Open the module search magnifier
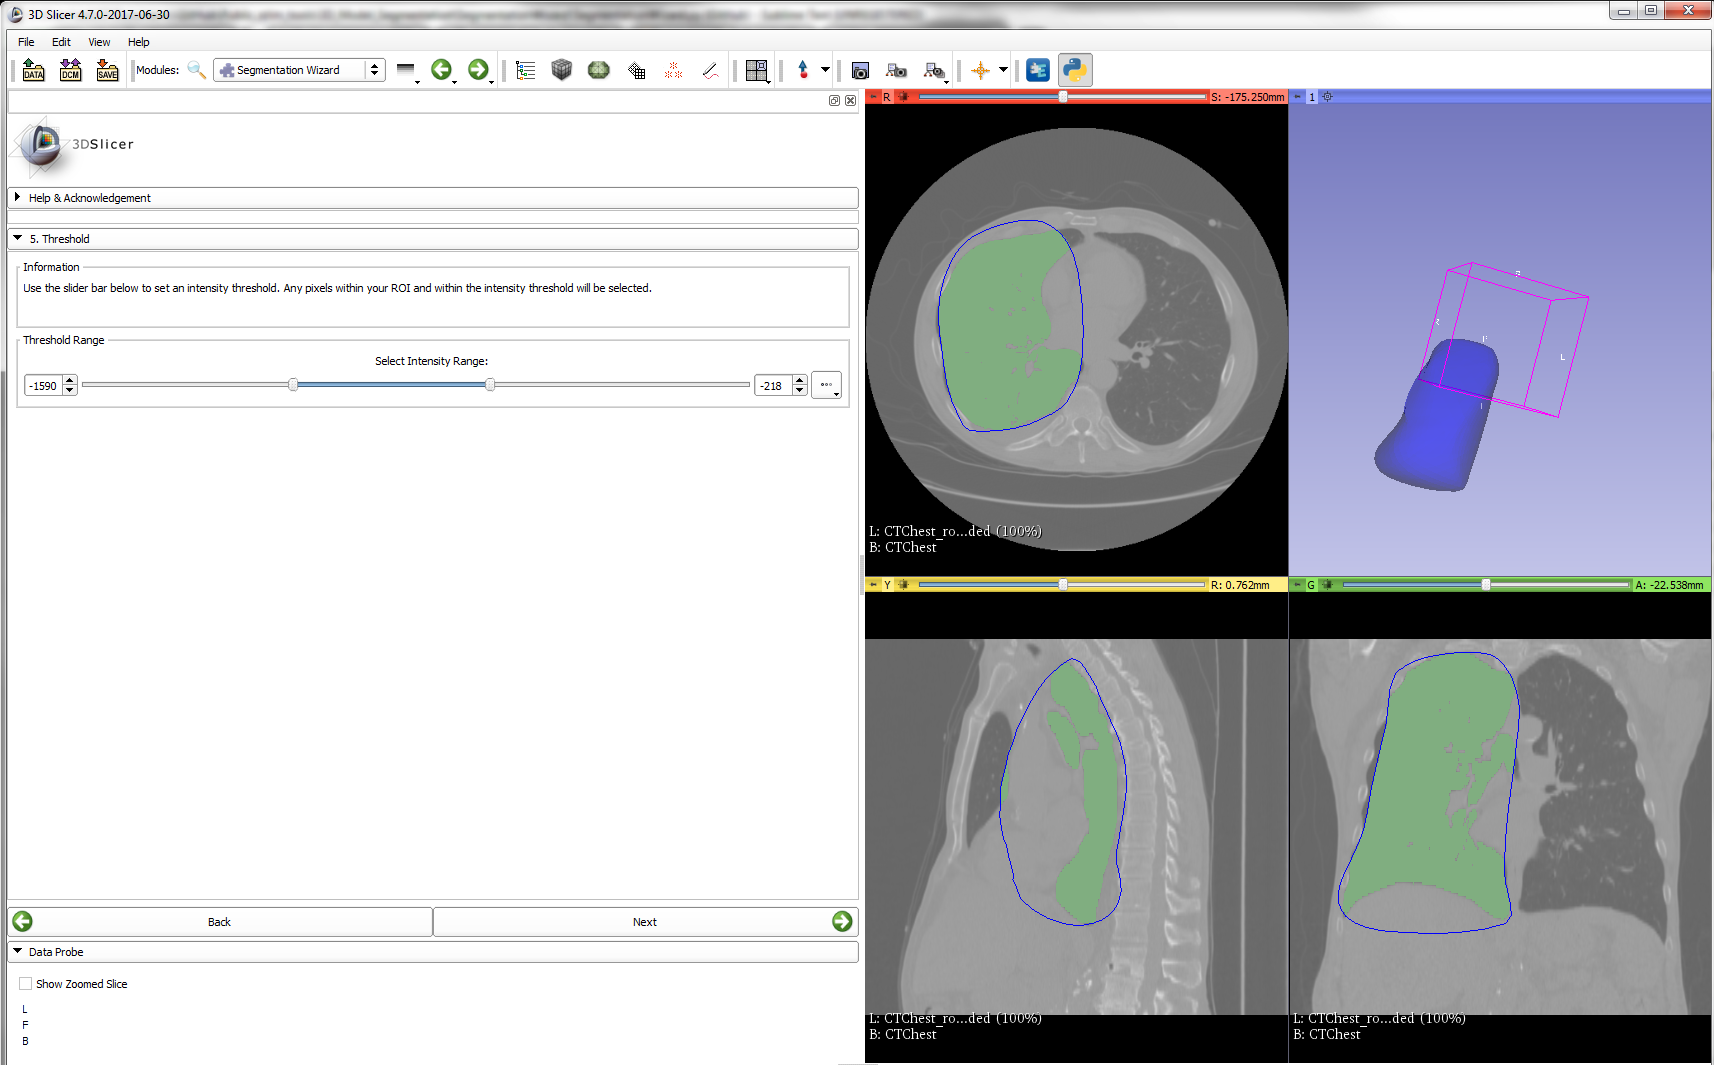 point(196,70)
